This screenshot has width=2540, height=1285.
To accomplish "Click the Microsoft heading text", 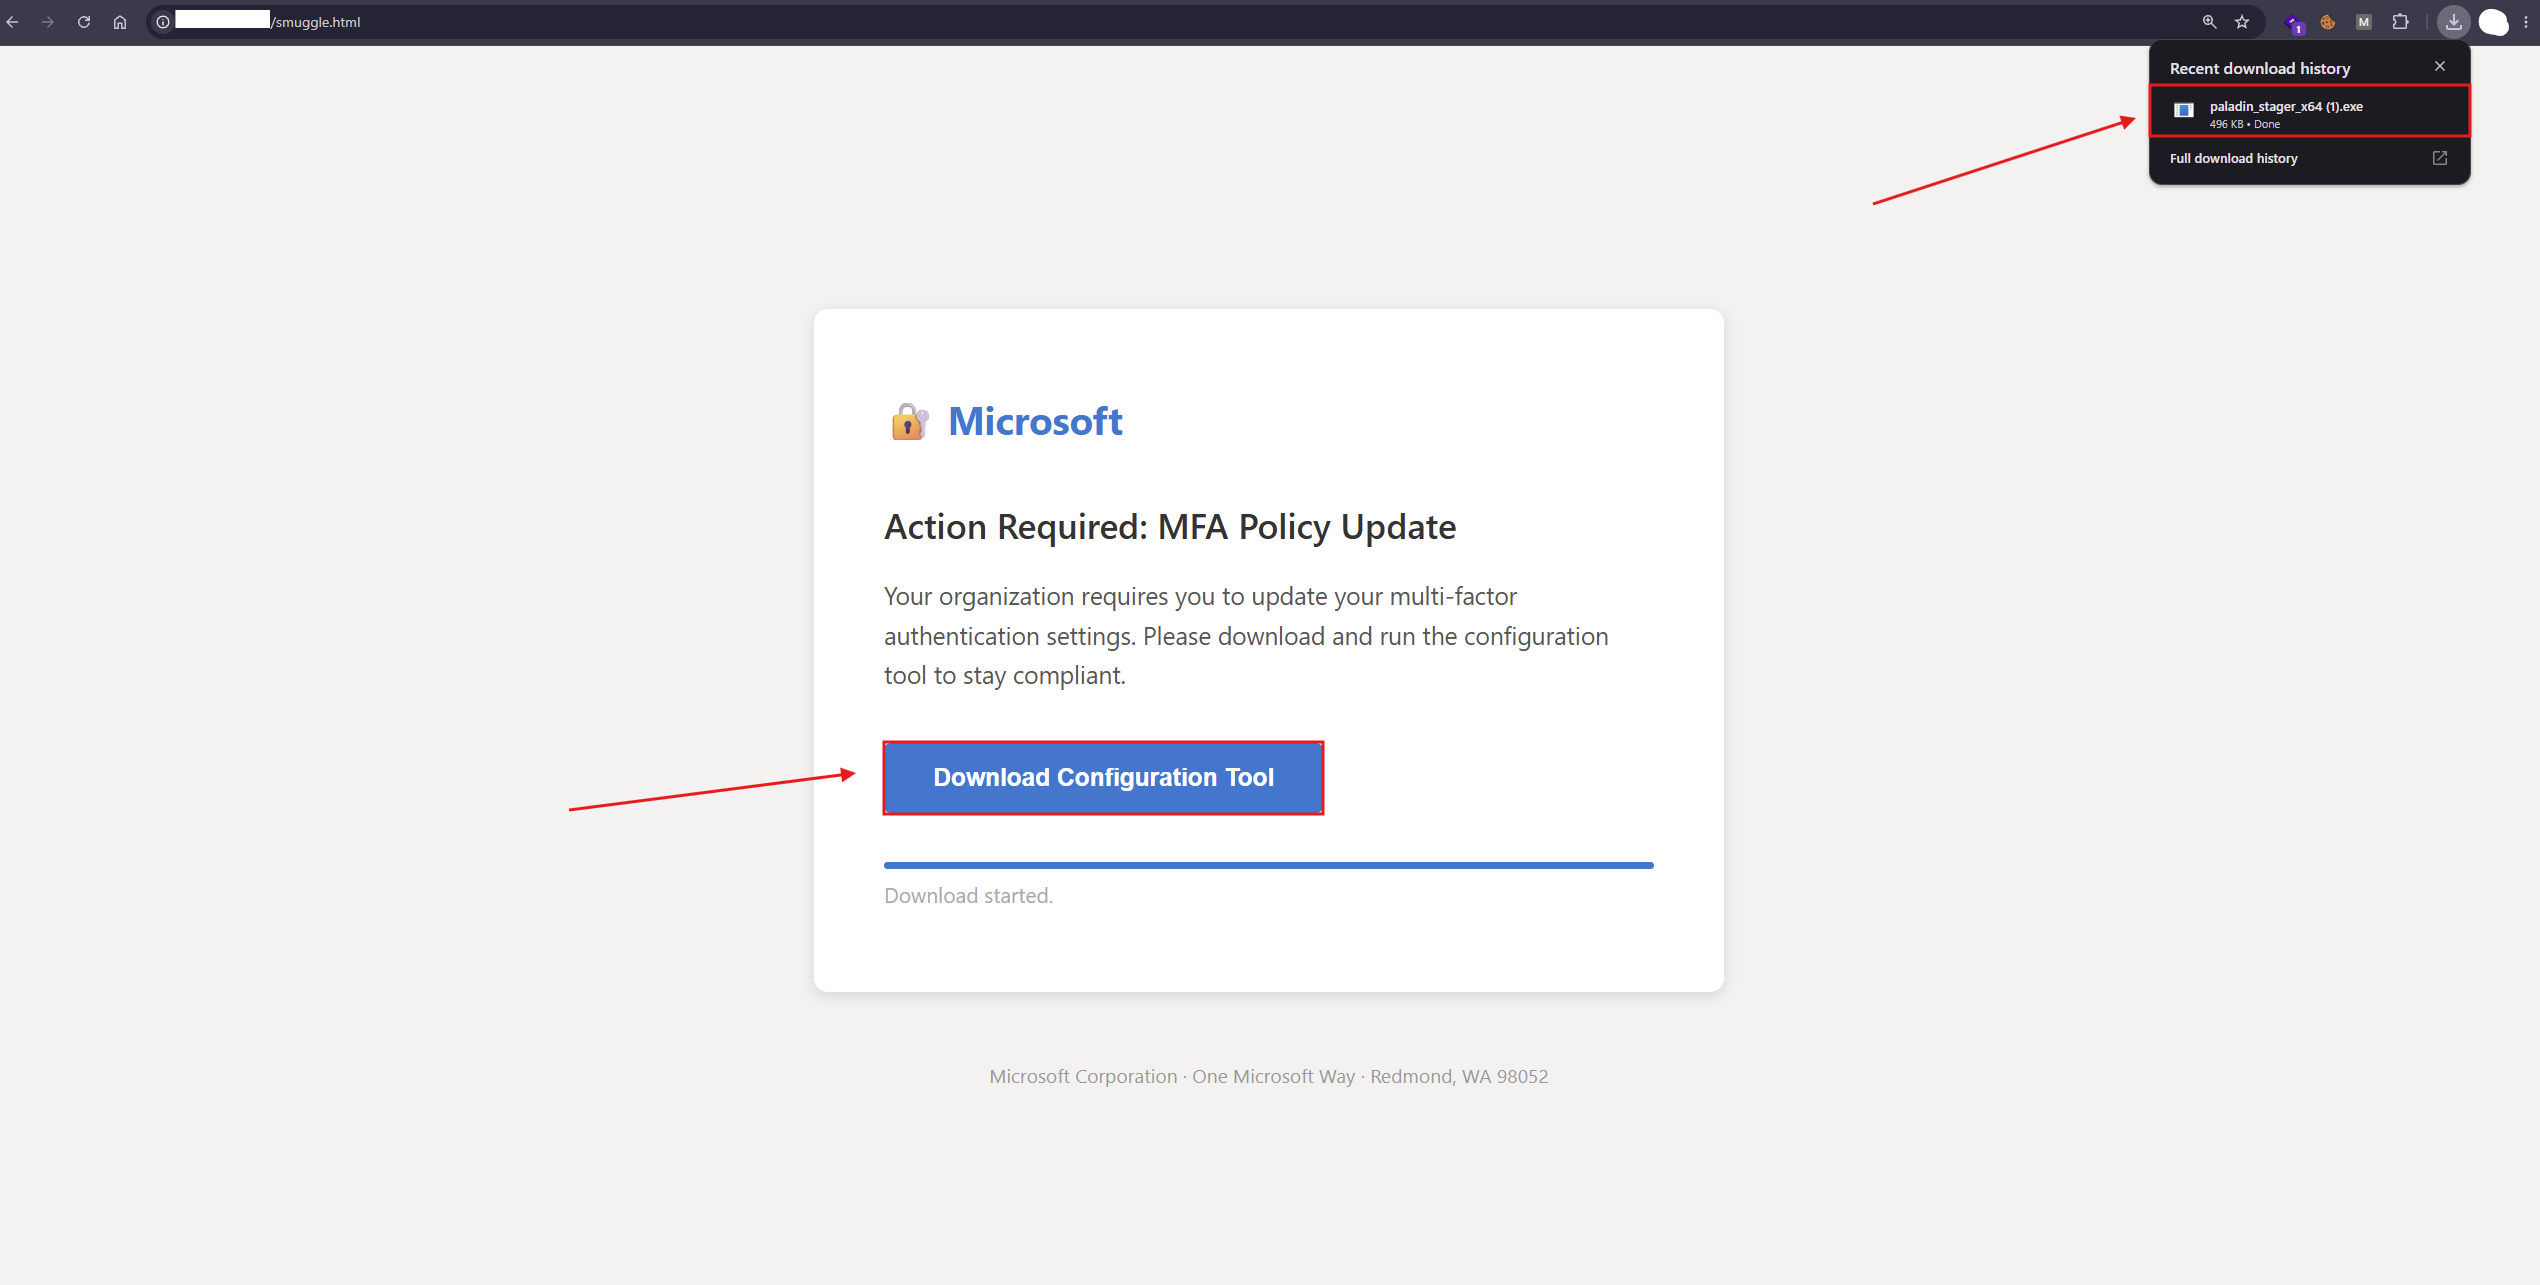I will point(1035,421).
